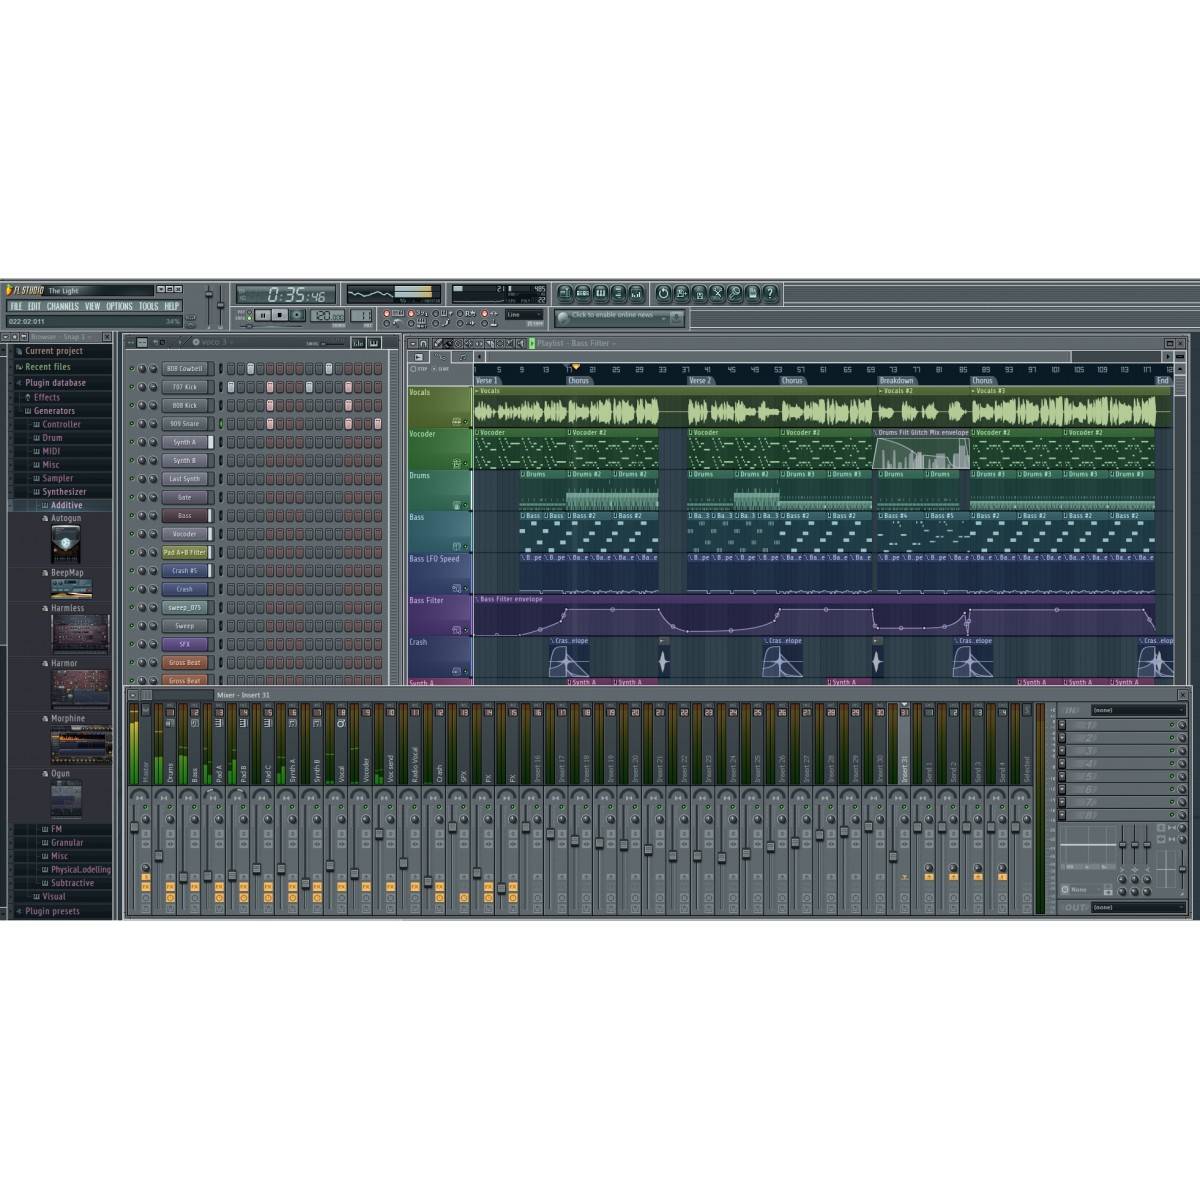
Task: Mute the 808 Cowbell channel LED
Action: pos(131,369)
